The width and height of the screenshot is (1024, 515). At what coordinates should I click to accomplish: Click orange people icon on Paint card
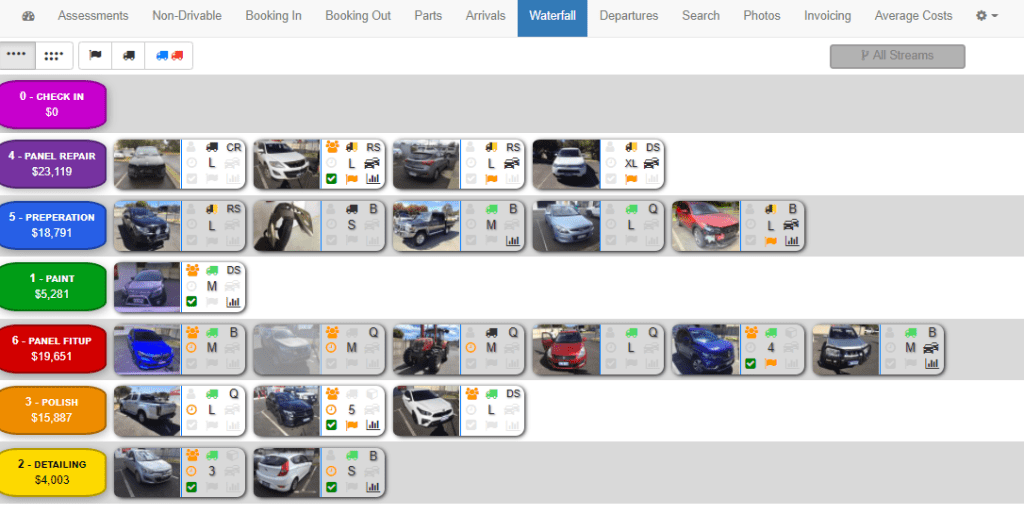[x=192, y=270]
